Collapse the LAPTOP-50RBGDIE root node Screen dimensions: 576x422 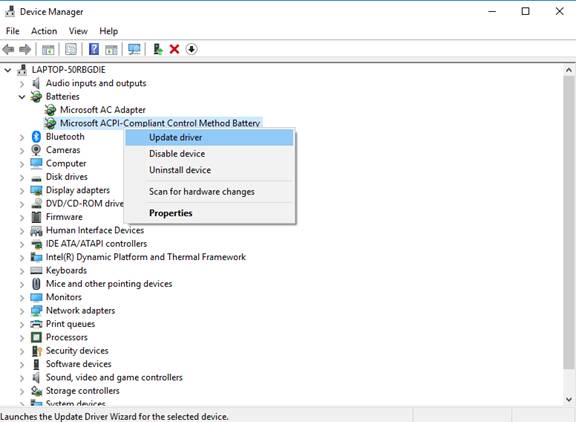point(8,70)
